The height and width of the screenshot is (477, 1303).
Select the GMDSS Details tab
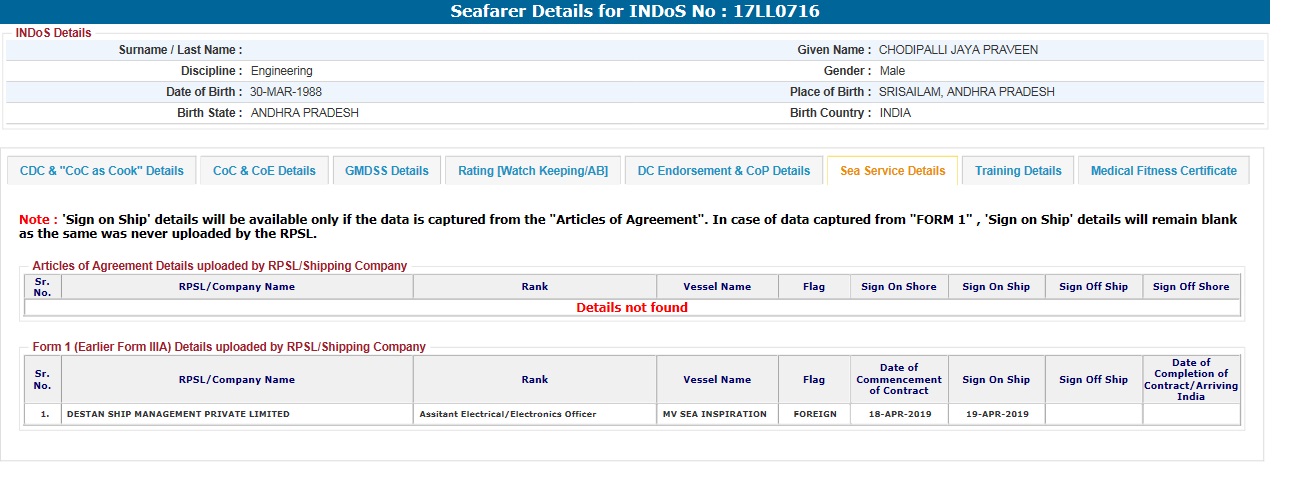(387, 171)
